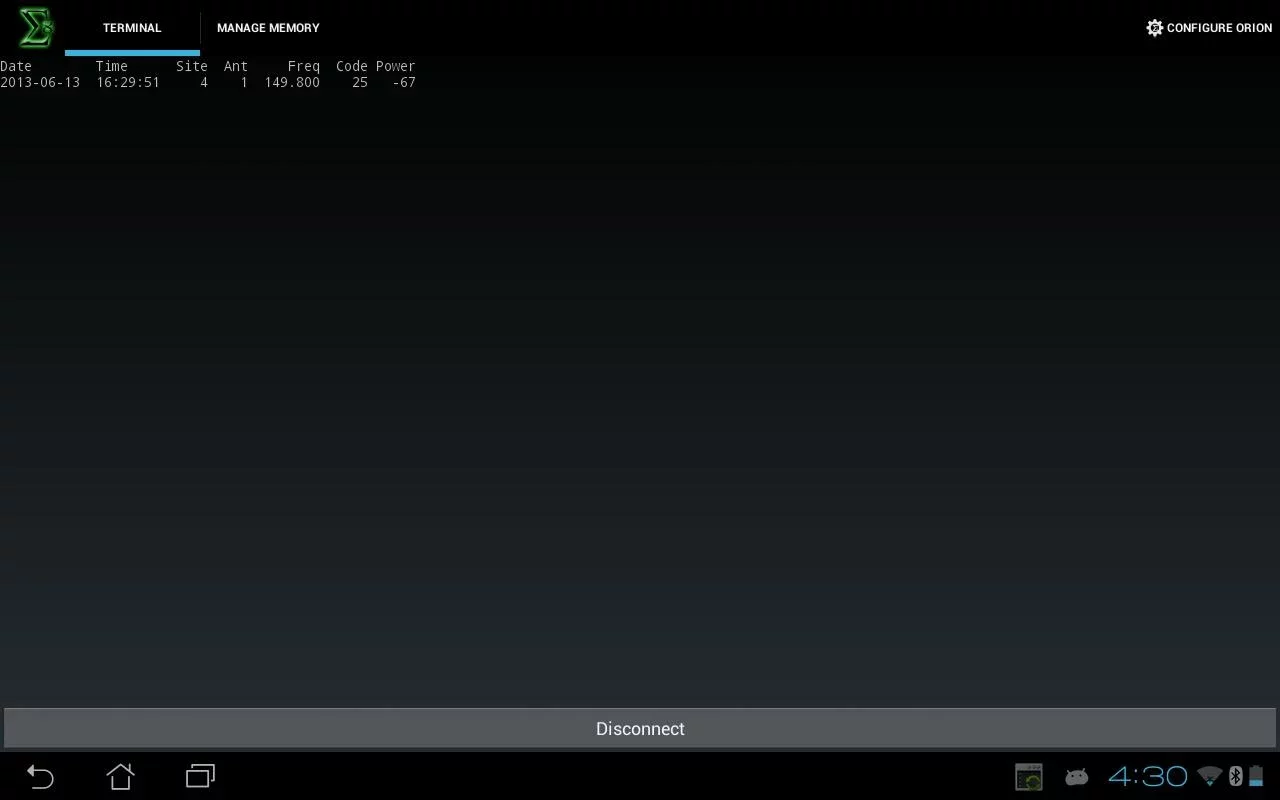The width and height of the screenshot is (1280, 800).
Task: Tap the 4:30 clock in status bar
Action: point(1147,776)
